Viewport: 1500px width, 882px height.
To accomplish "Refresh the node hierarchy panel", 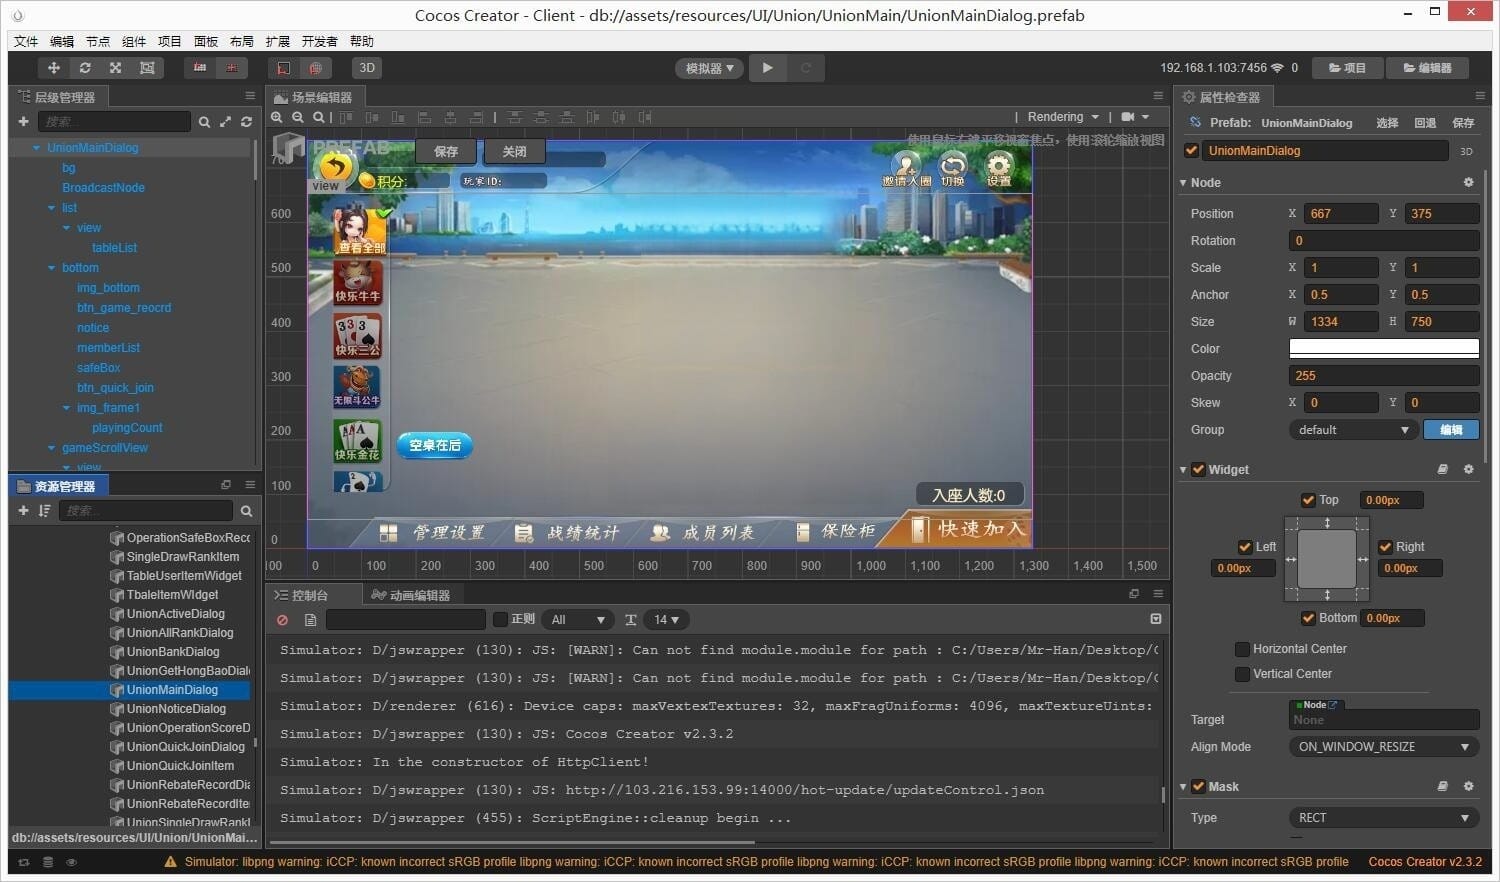I will [x=246, y=122].
